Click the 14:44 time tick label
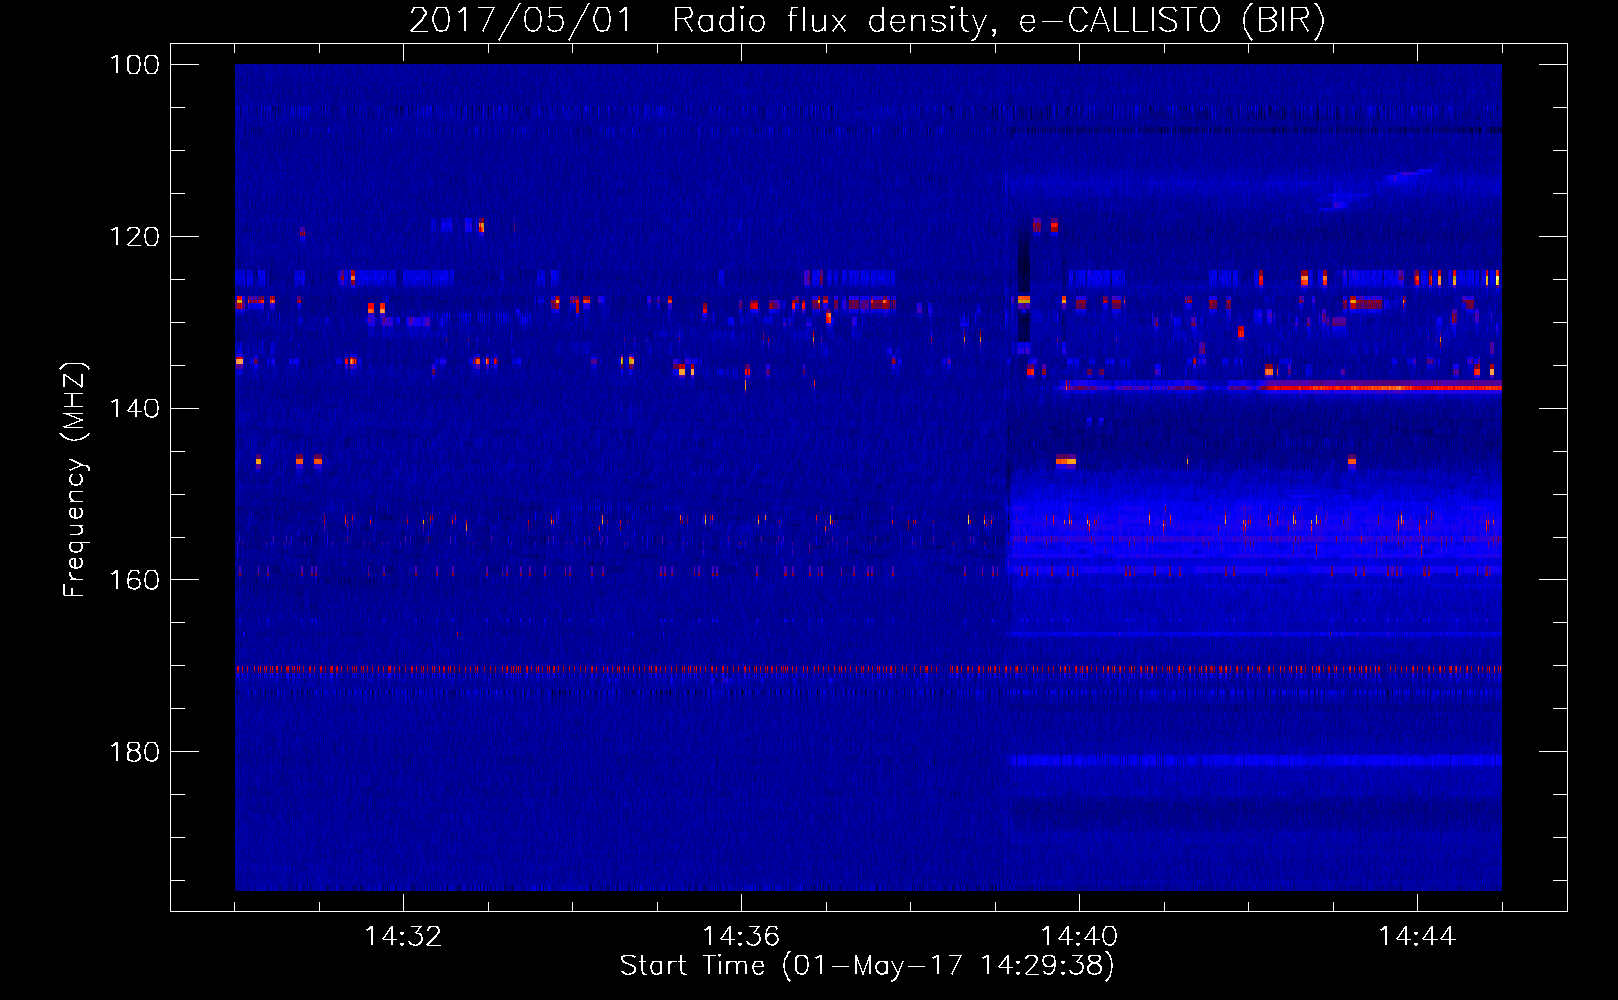This screenshot has width=1618, height=1000. (1417, 936)
